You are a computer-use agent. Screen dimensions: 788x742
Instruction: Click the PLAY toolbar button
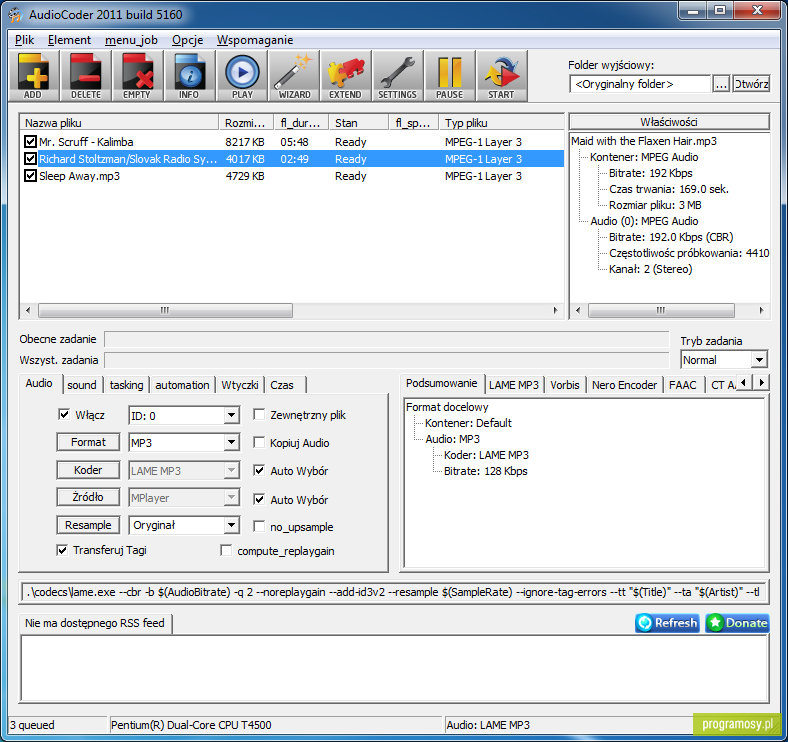pyautogui.click(x=242, y=76)
